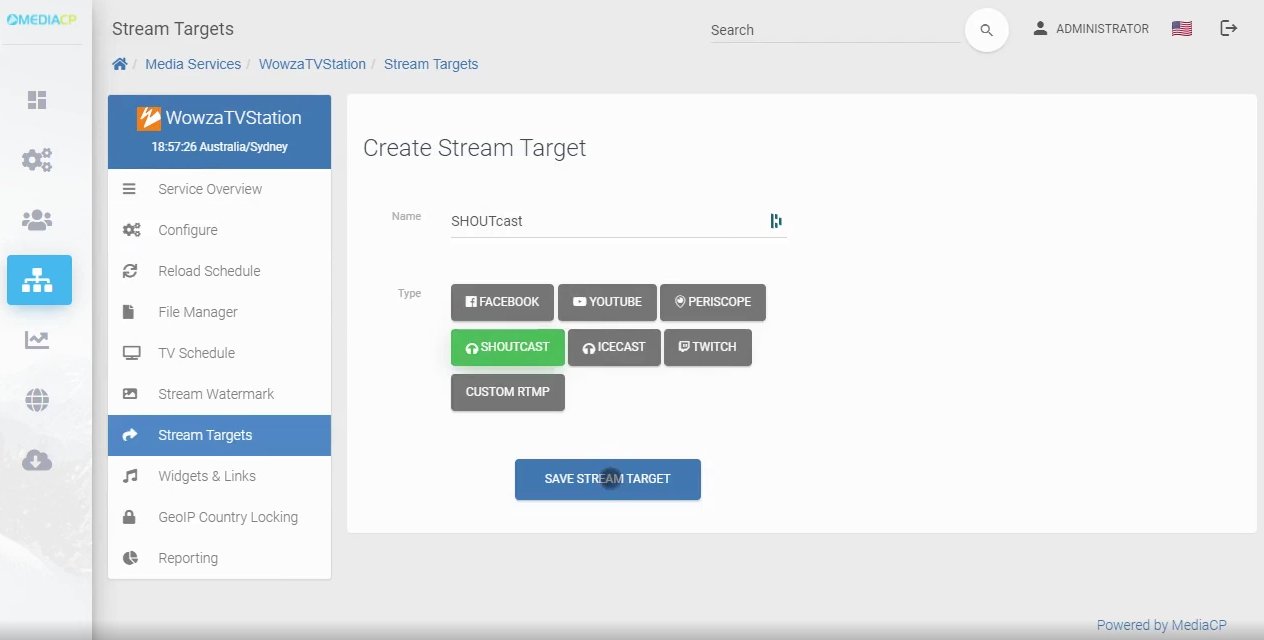Click the Stream Targets share arrow icon
Viewport: 1264px width, 640px height.
130,435
